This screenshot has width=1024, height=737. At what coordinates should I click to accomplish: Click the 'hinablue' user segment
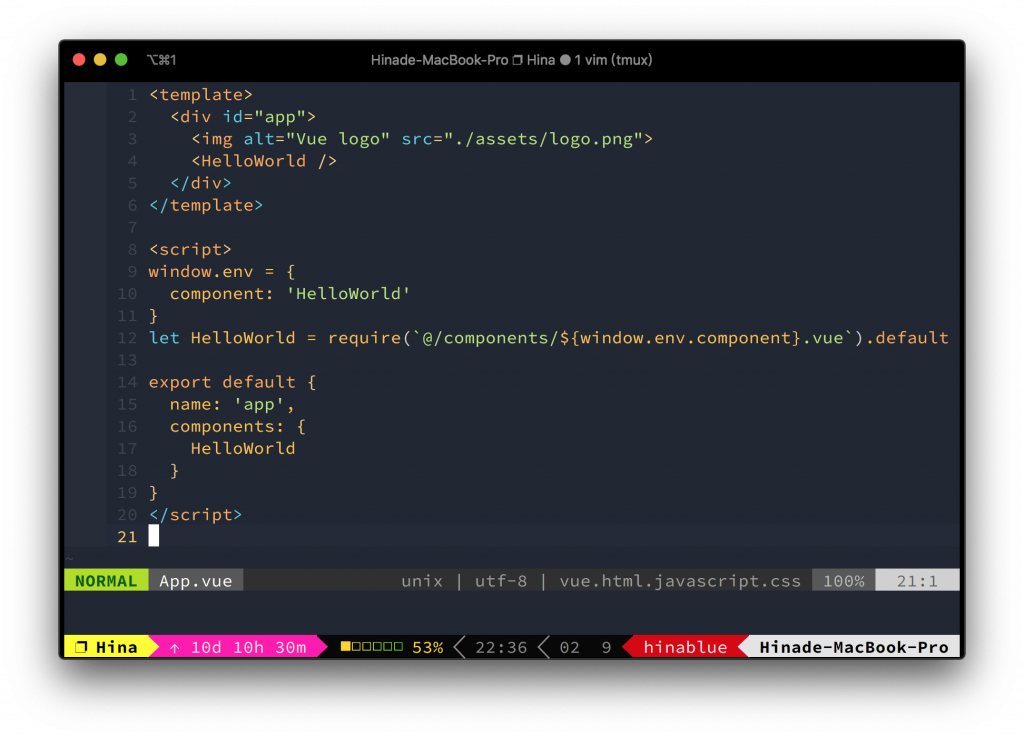(685, 647)
